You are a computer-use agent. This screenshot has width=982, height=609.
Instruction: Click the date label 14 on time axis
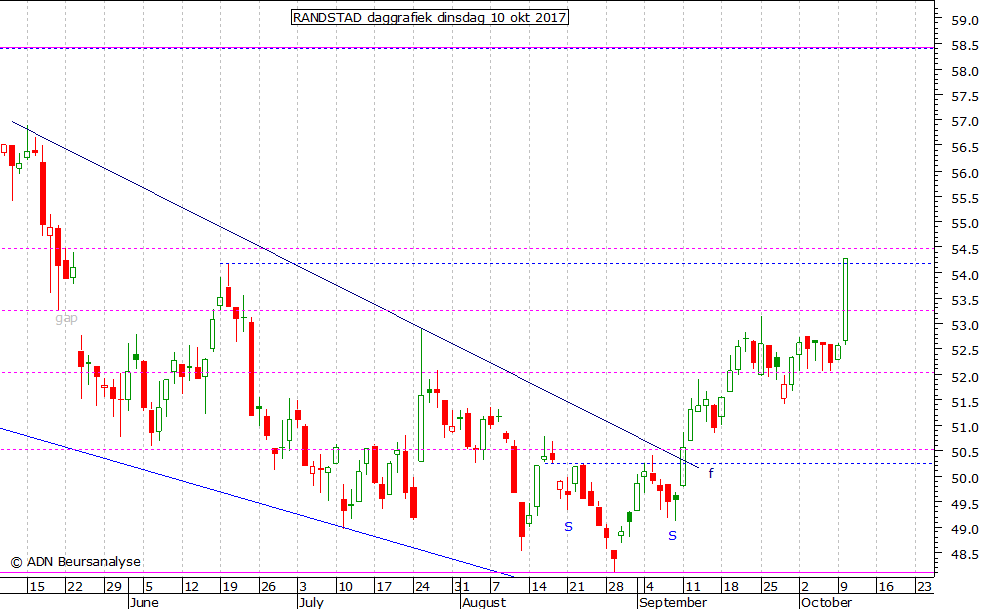pos(539,587)
